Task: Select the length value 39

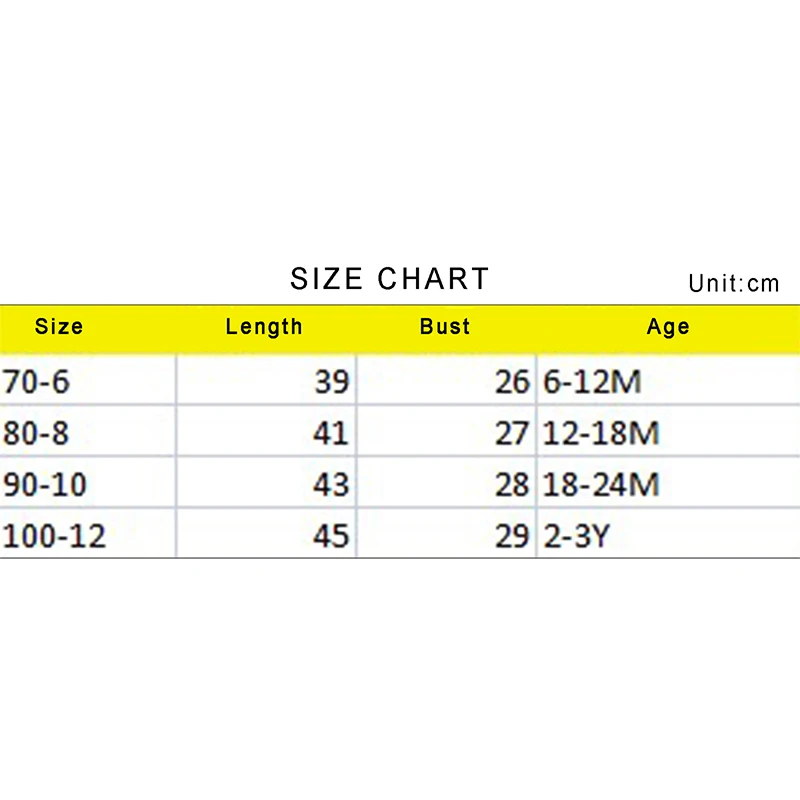Action: tap(331, 381)
